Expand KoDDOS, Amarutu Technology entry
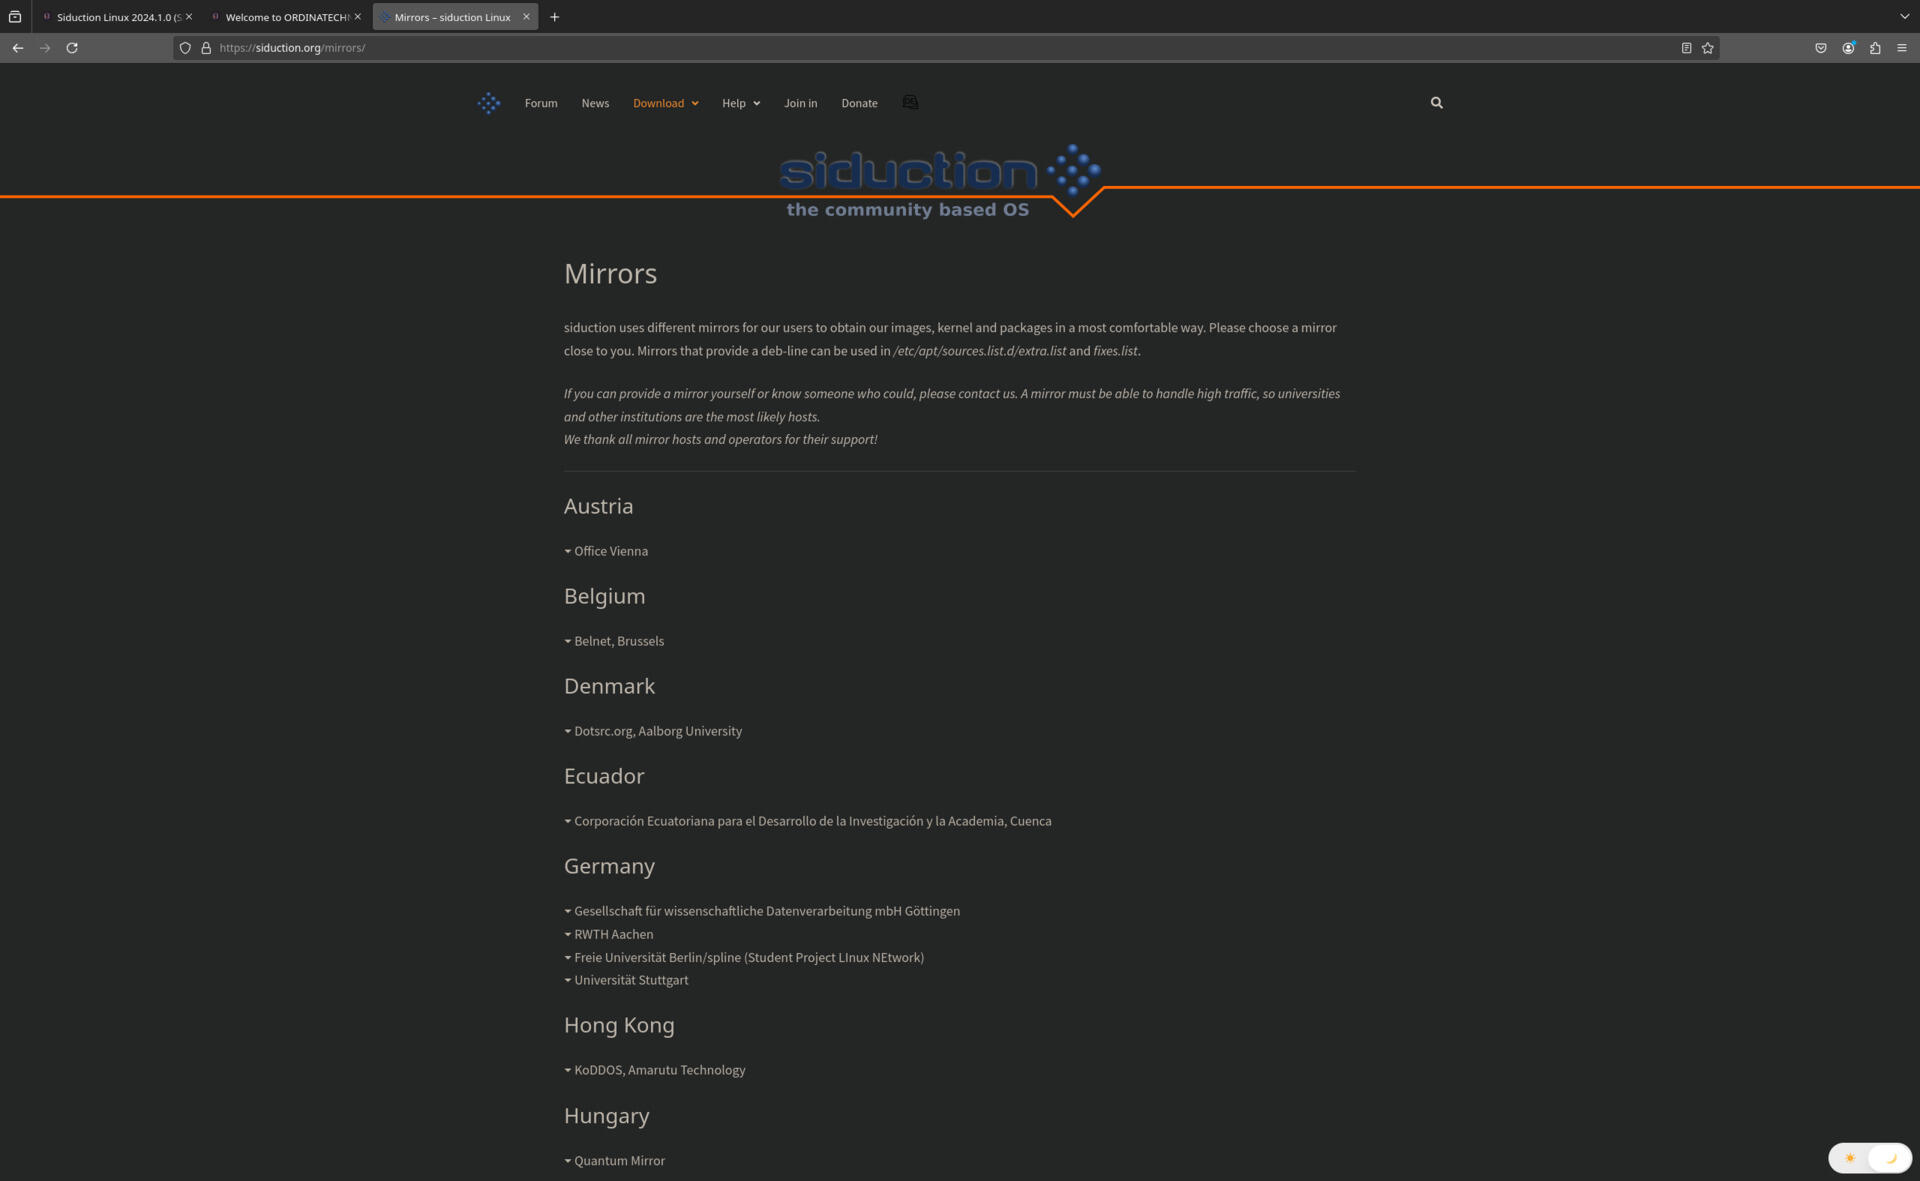The image size is (1920, 1181). tap(655, 1070)
